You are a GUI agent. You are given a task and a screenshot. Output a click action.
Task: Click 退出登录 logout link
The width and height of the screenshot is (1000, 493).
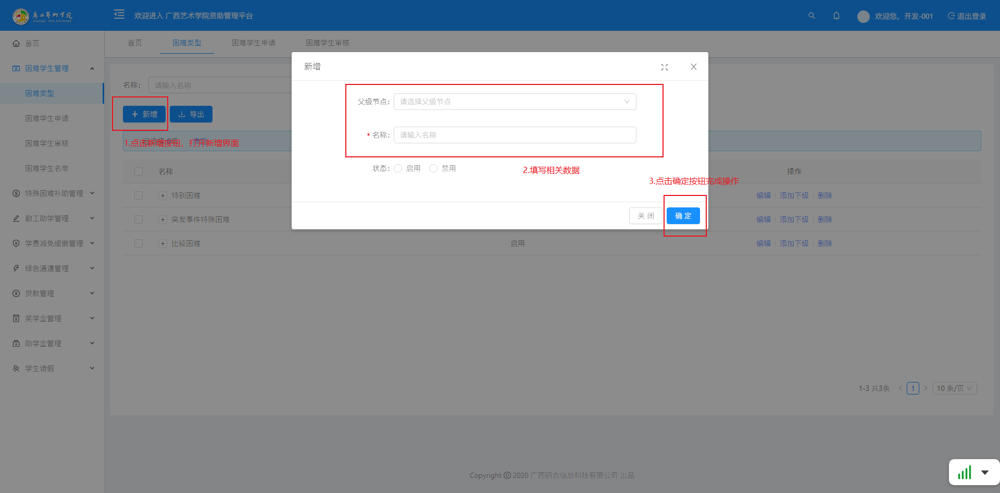pos(967,17)
